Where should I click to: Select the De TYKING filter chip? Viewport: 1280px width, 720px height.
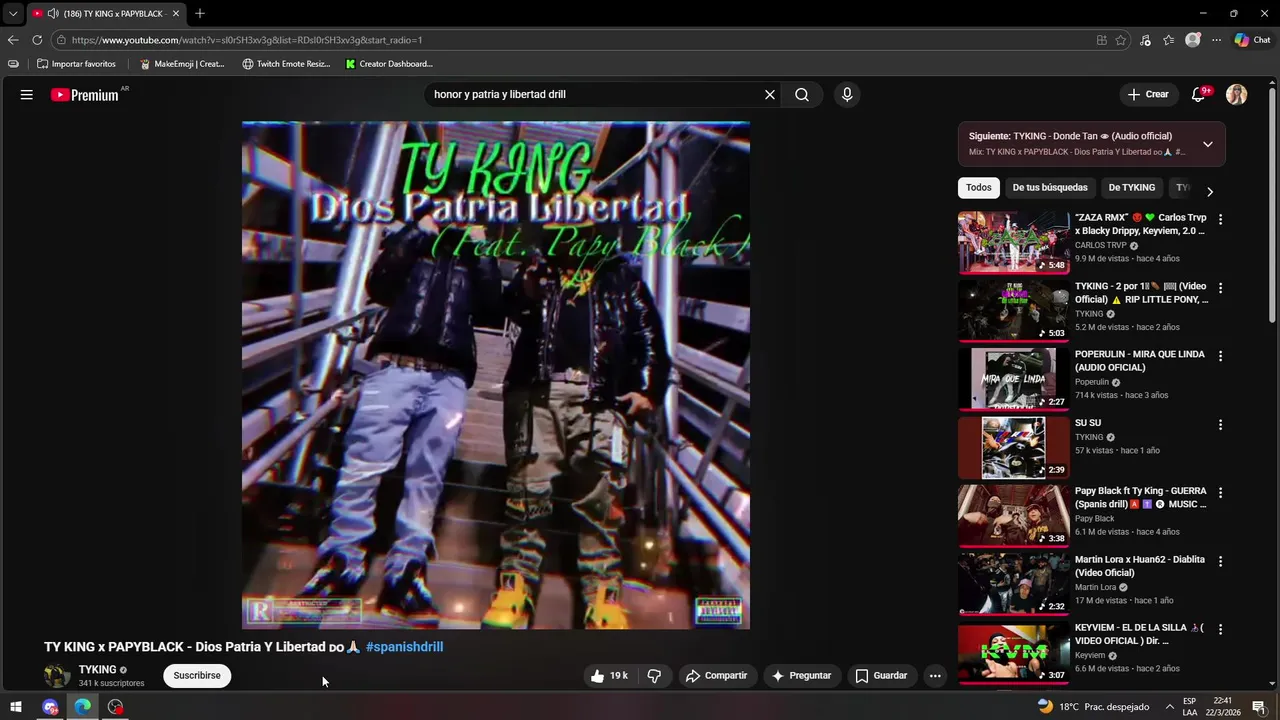point(1132,188)
